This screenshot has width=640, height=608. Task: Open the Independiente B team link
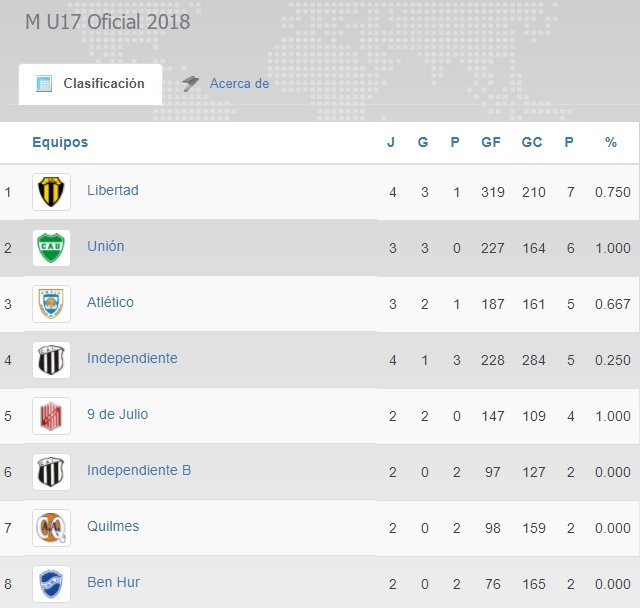tap(139, 470)
